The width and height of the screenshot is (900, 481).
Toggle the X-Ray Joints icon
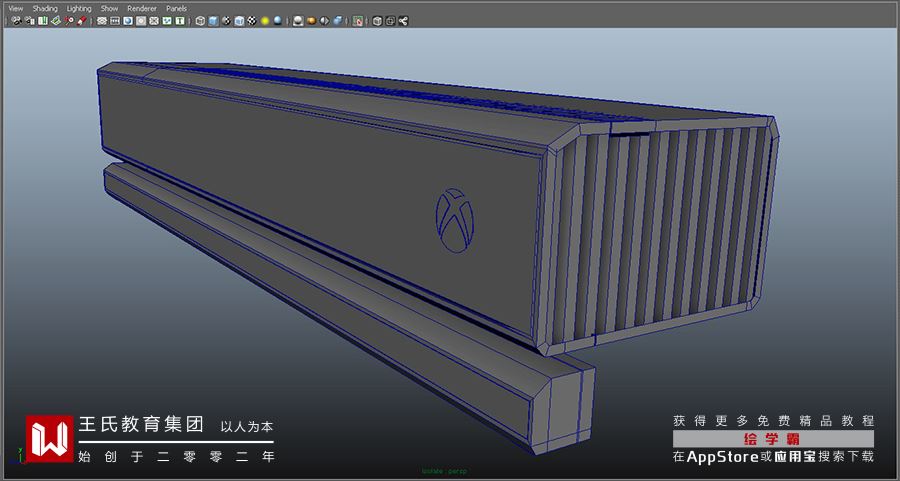404,21
